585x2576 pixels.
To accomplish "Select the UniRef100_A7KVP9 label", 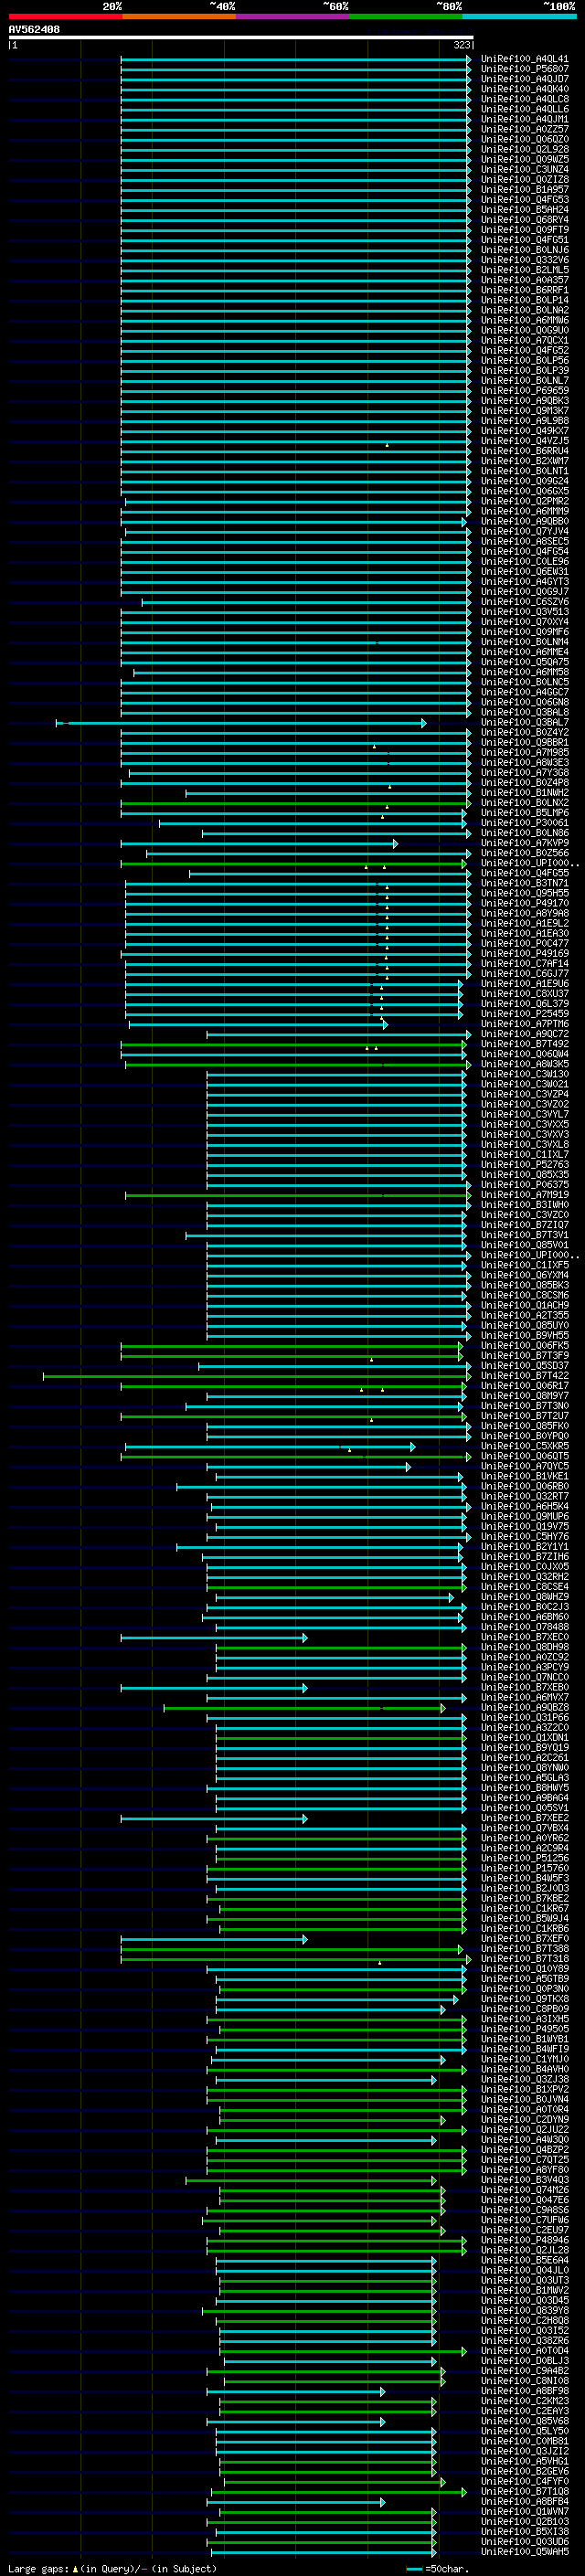I will [x=525, y=843].
